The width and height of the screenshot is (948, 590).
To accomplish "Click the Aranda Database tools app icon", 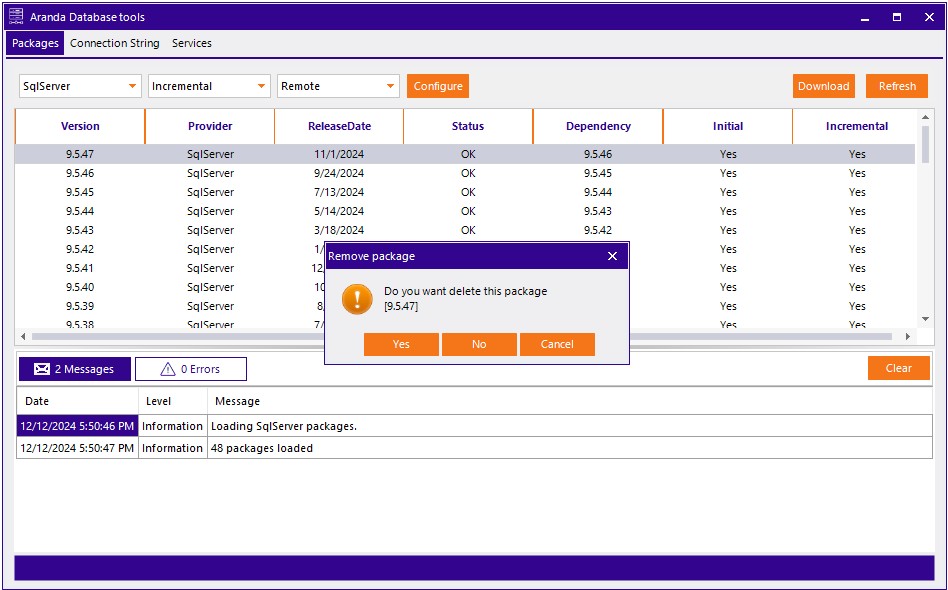I will coord(16,16).
